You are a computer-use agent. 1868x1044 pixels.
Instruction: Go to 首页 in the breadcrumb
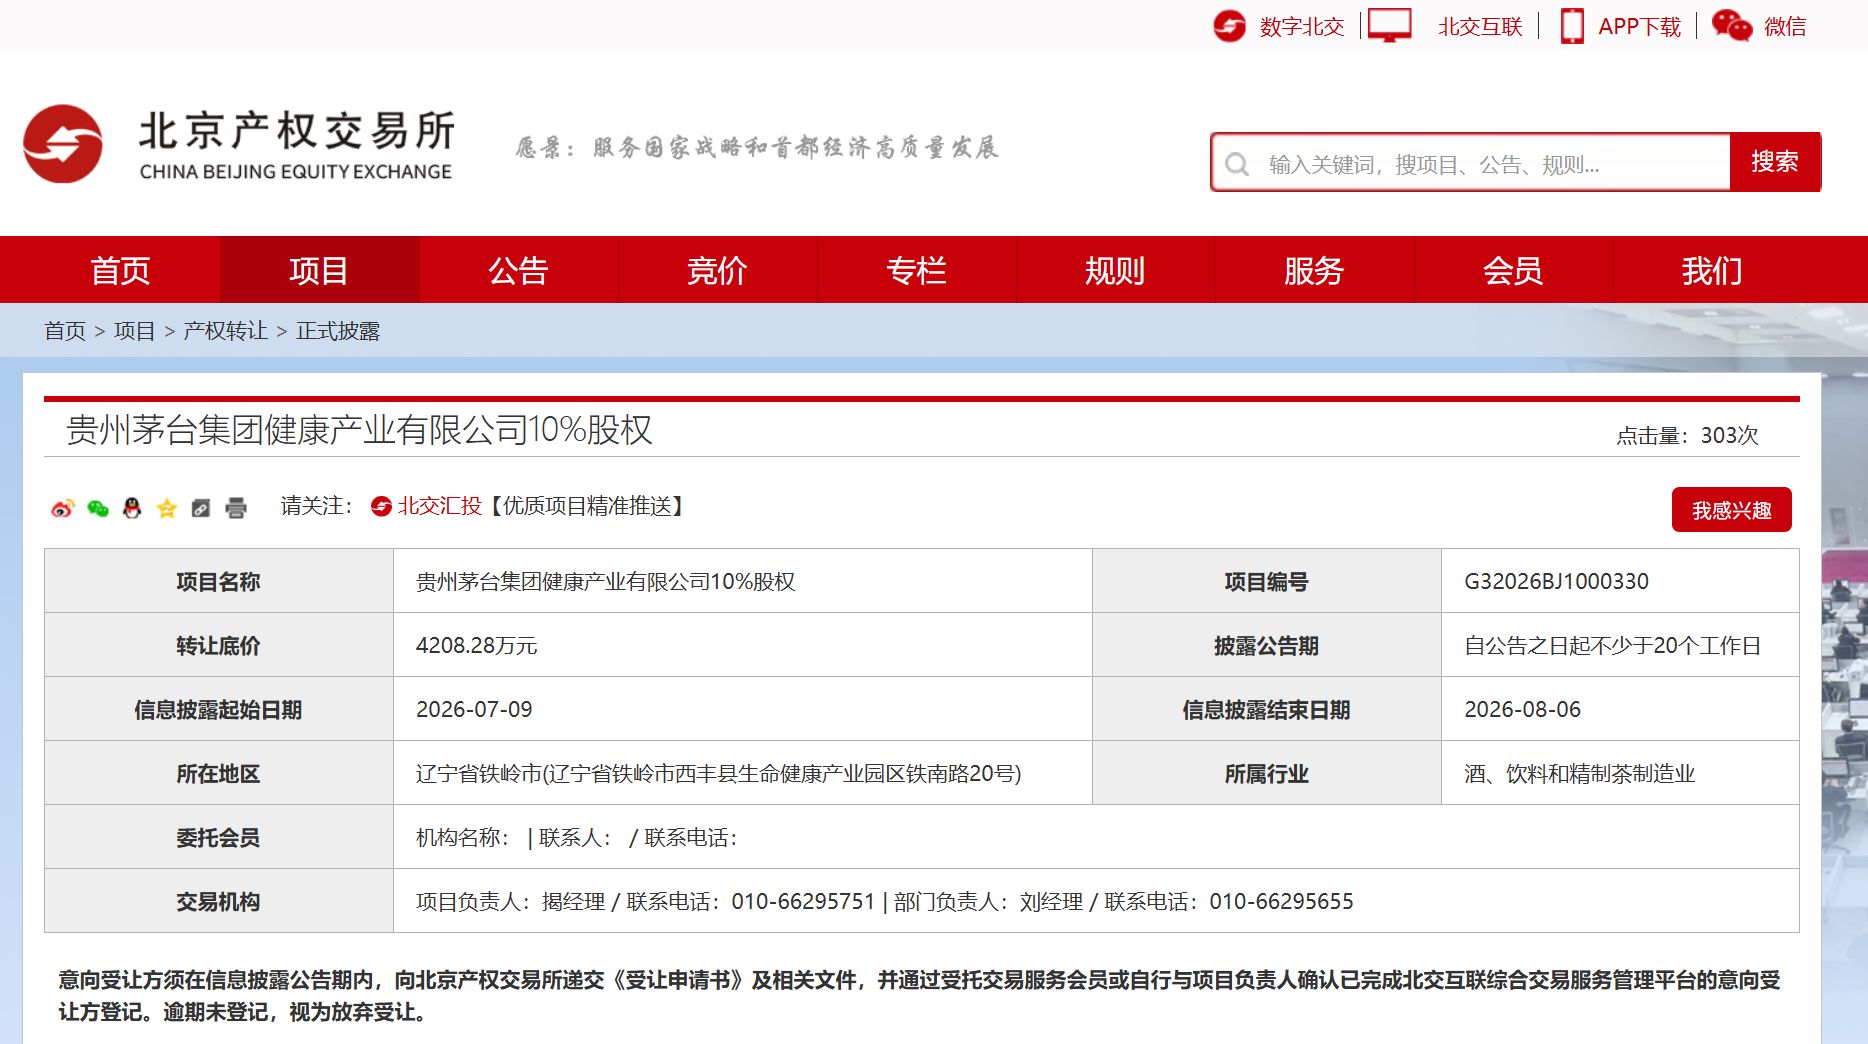pyautogui.click(x=65, y=331)
